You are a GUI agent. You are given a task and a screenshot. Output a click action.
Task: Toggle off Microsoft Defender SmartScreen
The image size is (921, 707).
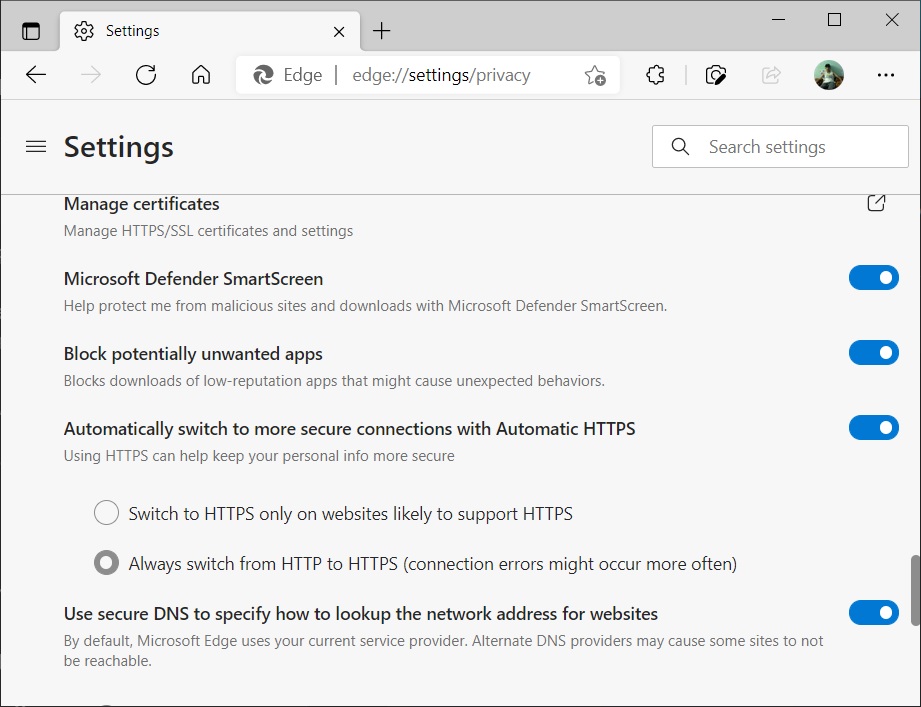874,277
